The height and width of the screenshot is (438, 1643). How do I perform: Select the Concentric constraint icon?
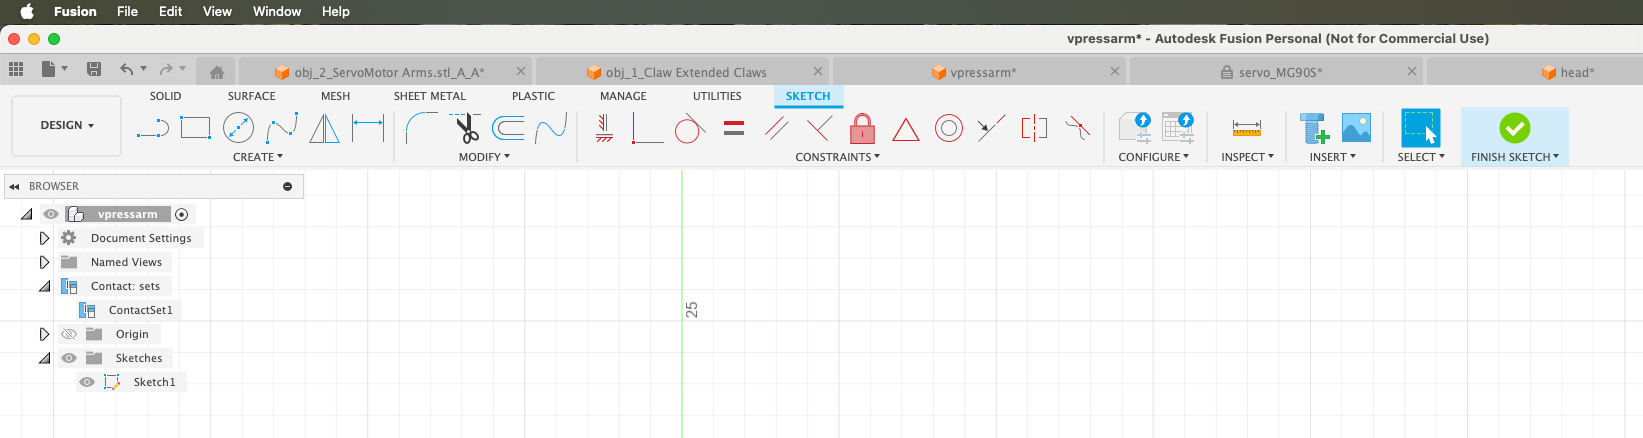(x=948, y=128)
